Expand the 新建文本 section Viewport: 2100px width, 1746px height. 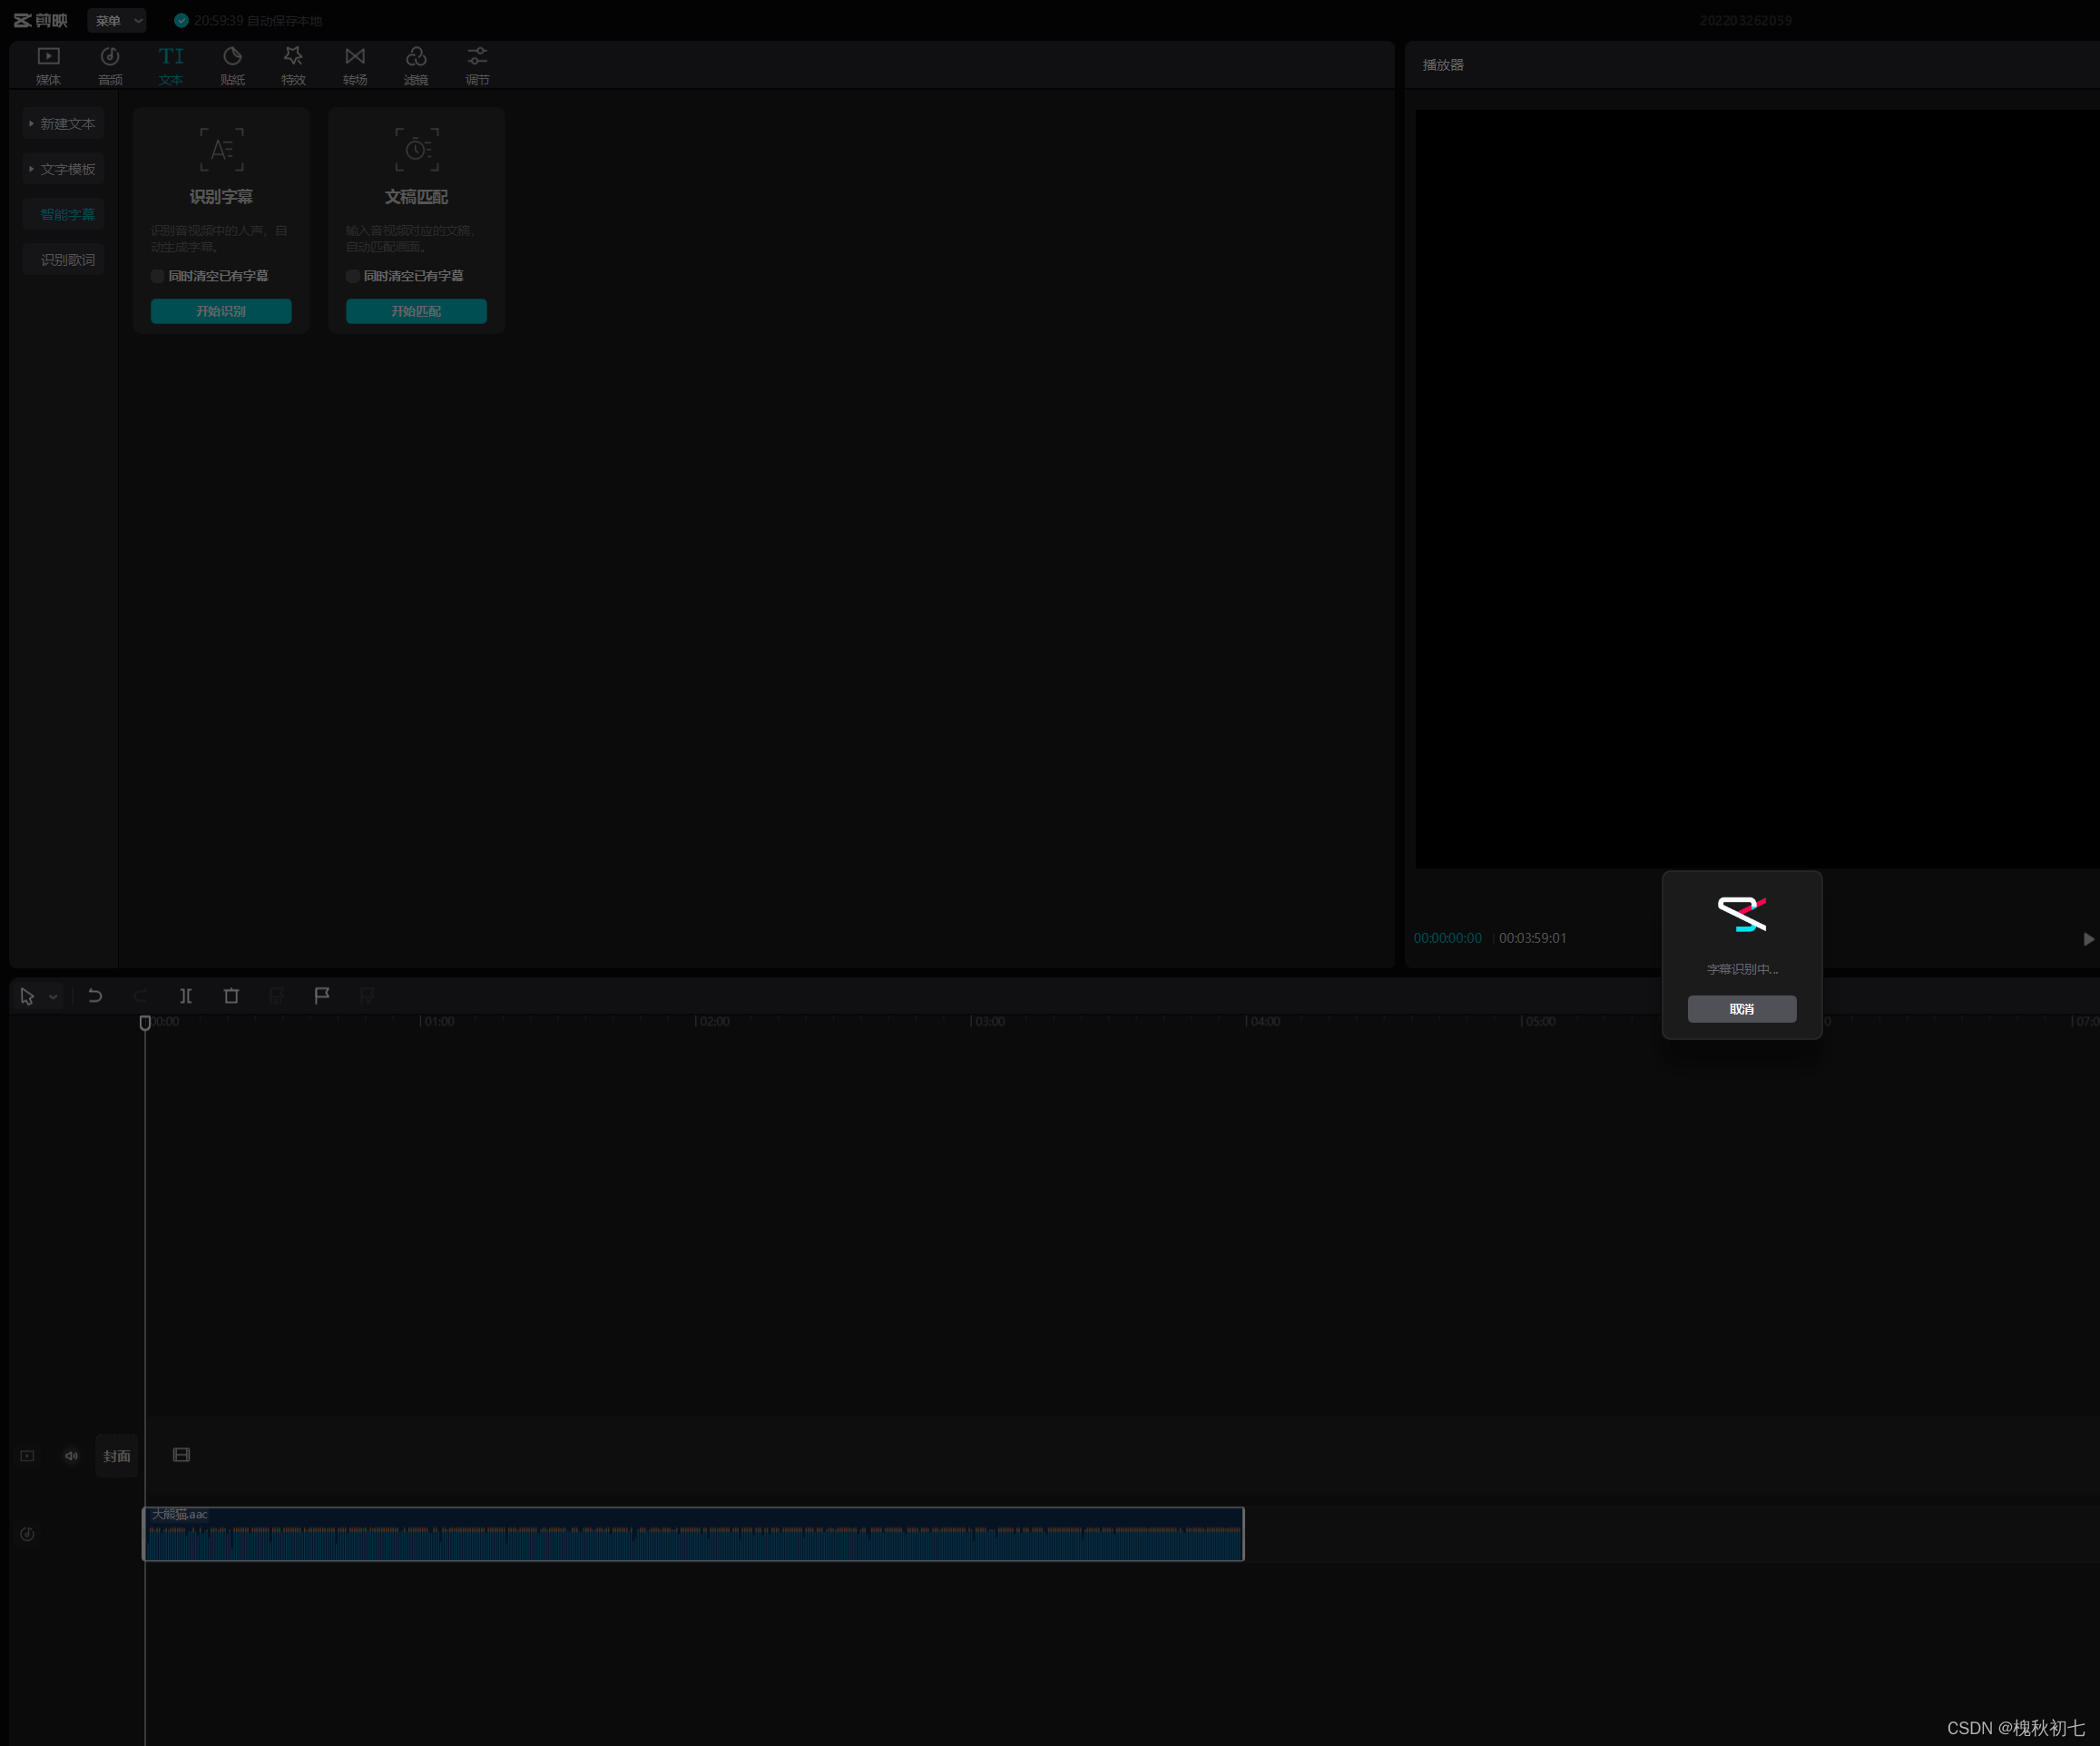pyautogui.click(x=63, y=124)
